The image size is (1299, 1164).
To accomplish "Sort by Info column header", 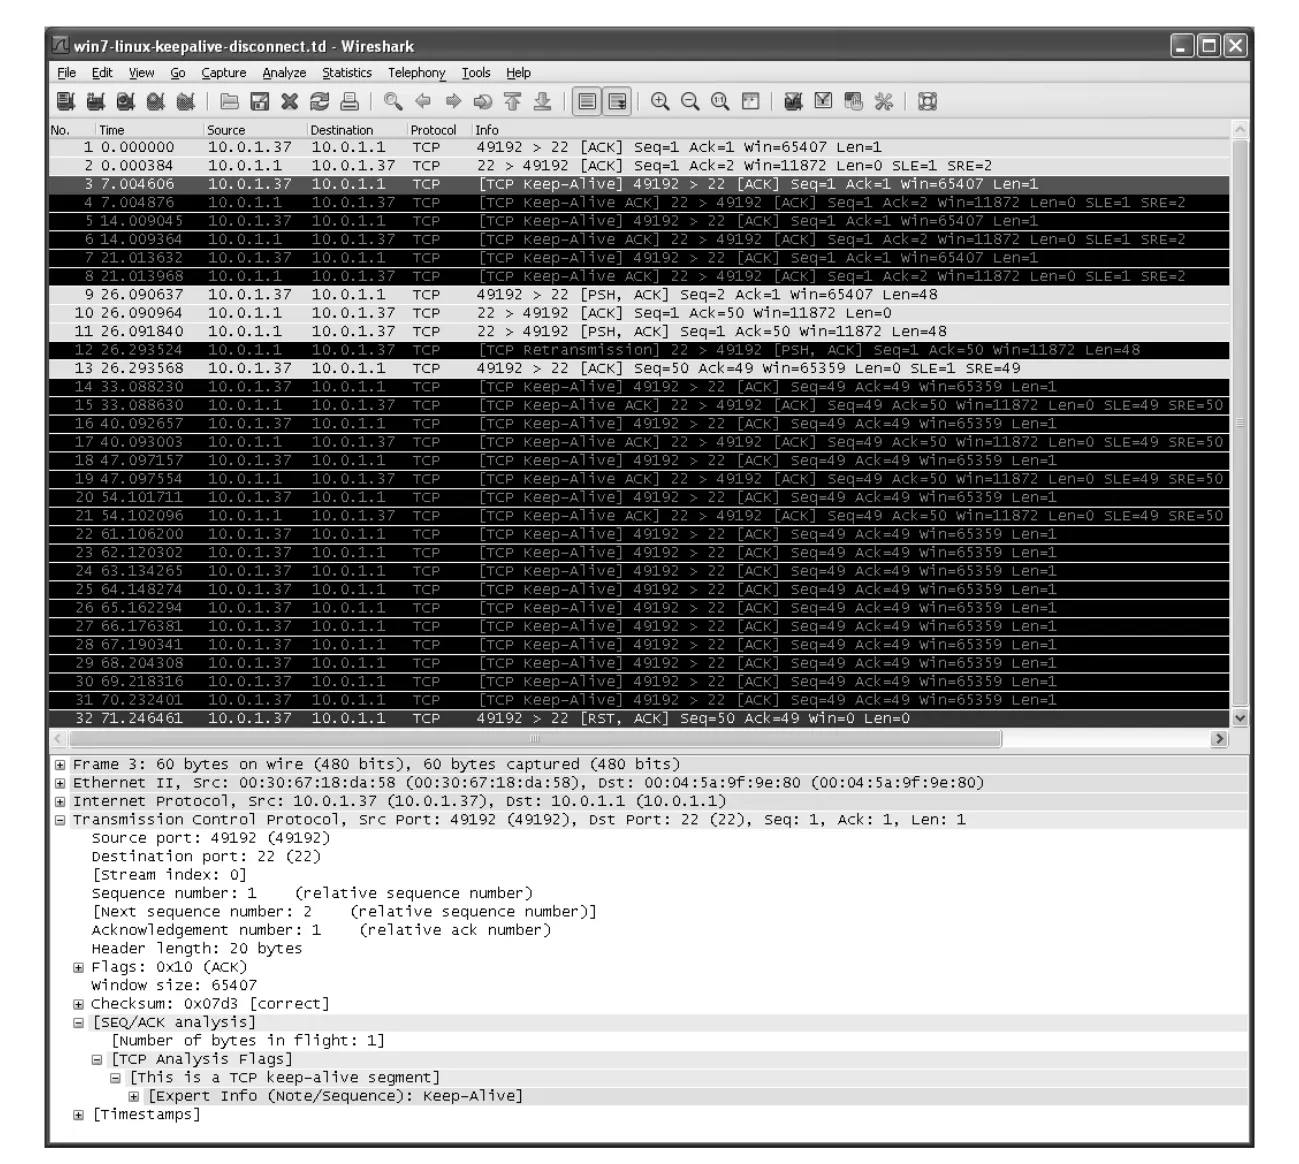I will 850,130.
